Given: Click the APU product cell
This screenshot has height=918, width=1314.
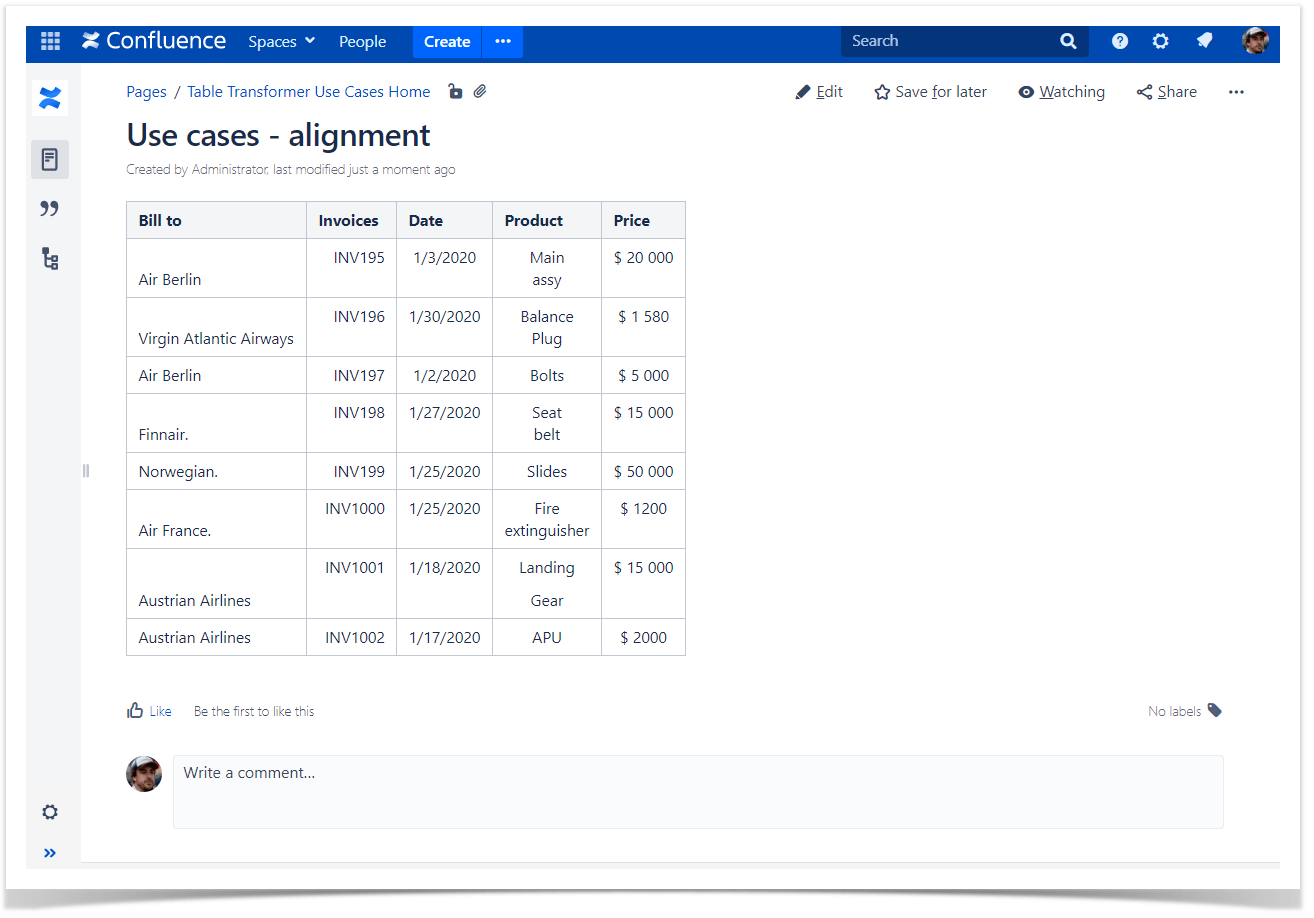Looking at the screenshot, I should click(x=547, y=637).
